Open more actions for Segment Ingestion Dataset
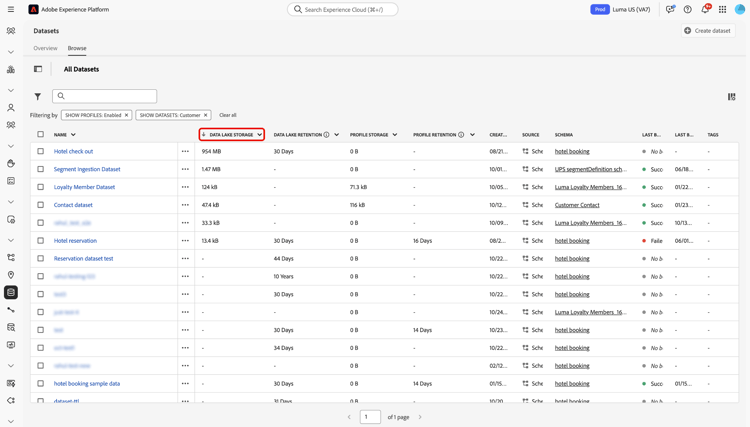Screen dimensions: 750x427 tap(185, 169)
